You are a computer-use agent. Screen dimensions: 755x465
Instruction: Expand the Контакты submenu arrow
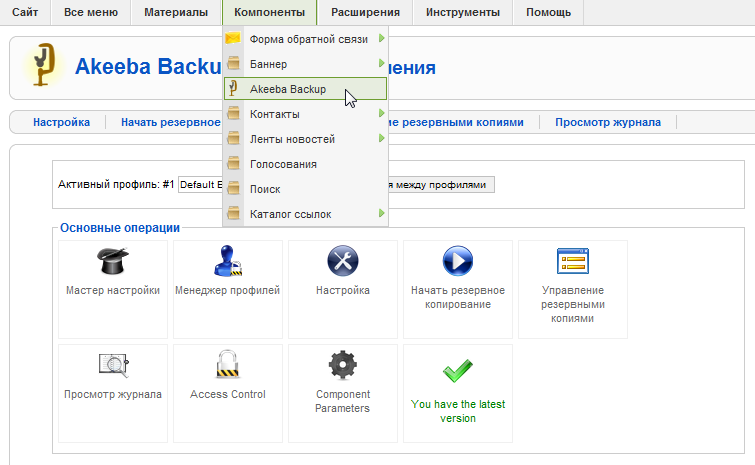(x=381, y=113)
